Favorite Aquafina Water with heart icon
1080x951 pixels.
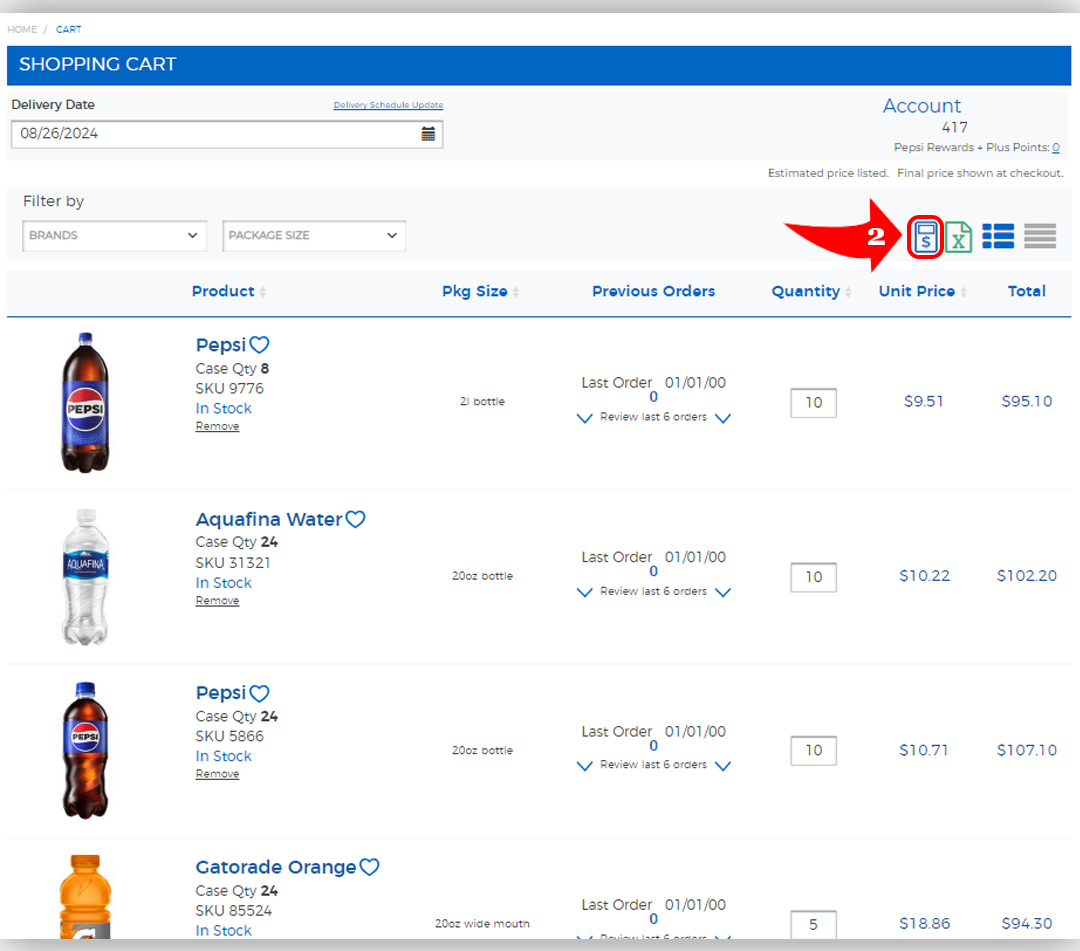click(x=355, y=519)
